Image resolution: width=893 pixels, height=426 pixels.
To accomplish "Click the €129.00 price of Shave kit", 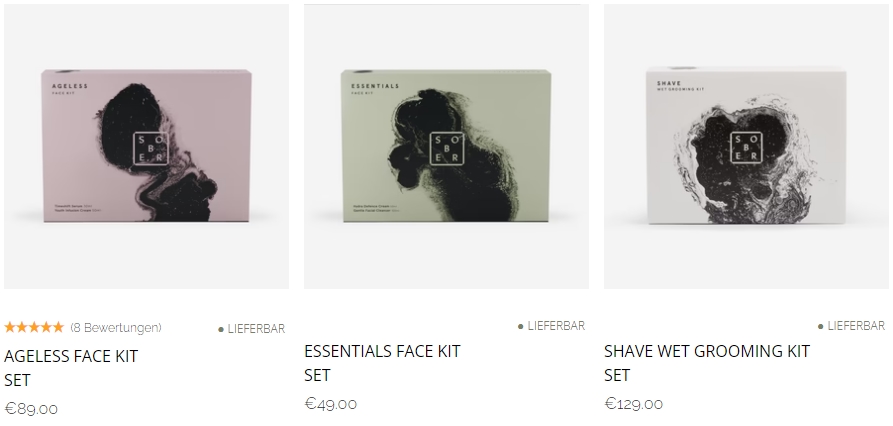I will tap(633, 404).
